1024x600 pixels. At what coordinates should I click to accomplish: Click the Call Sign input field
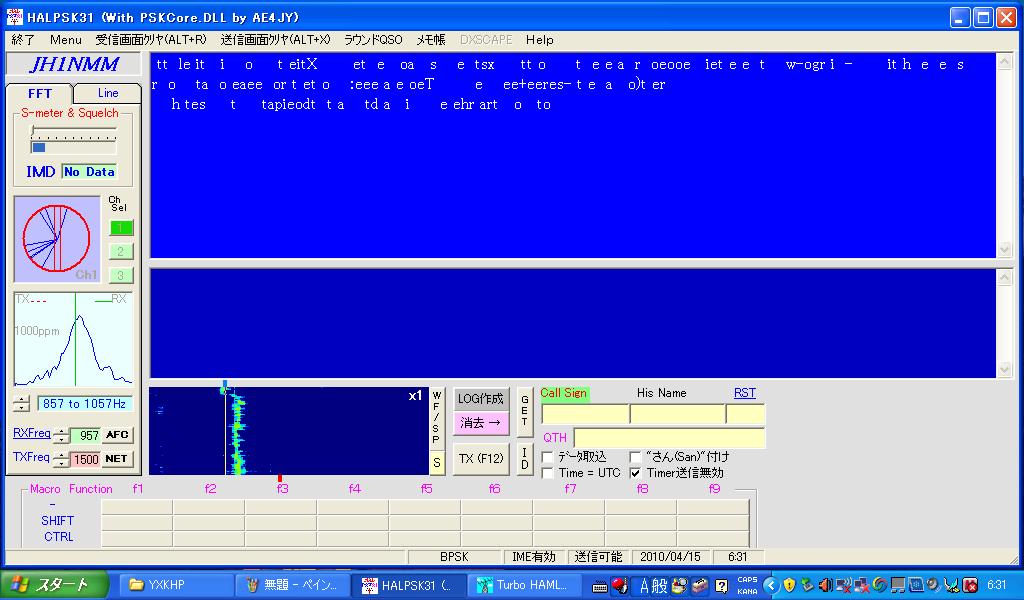pos(585,414)
